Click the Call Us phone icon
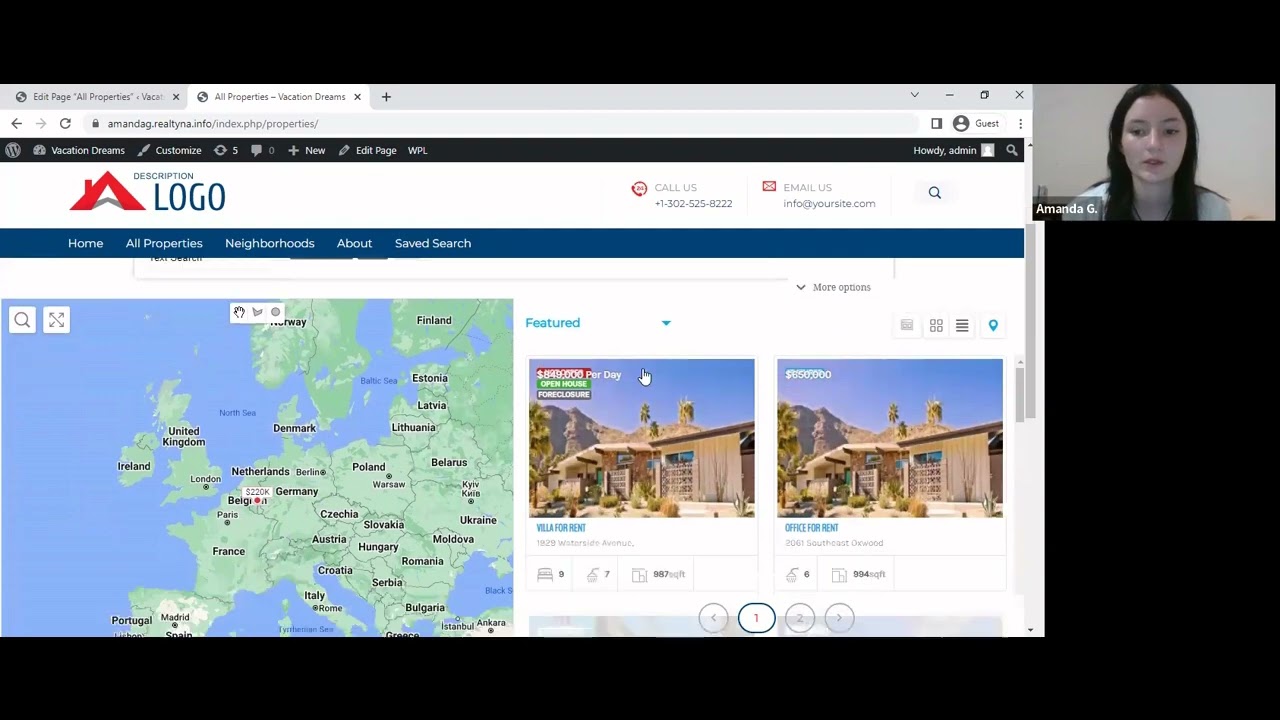Viewport: 1280px width, 720px height. point(639,188)
